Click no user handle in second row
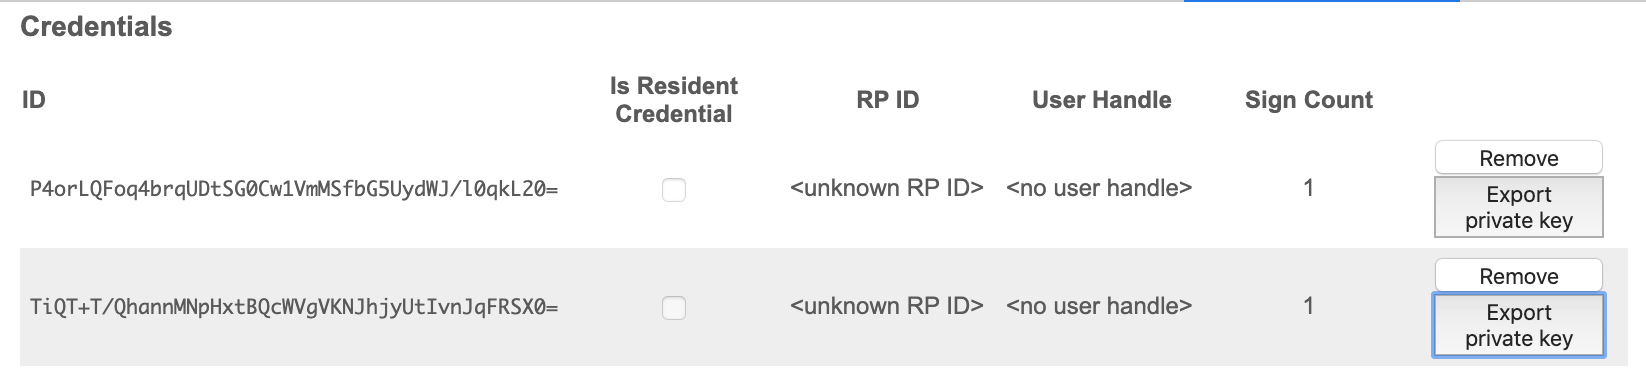 [1099, 306]
